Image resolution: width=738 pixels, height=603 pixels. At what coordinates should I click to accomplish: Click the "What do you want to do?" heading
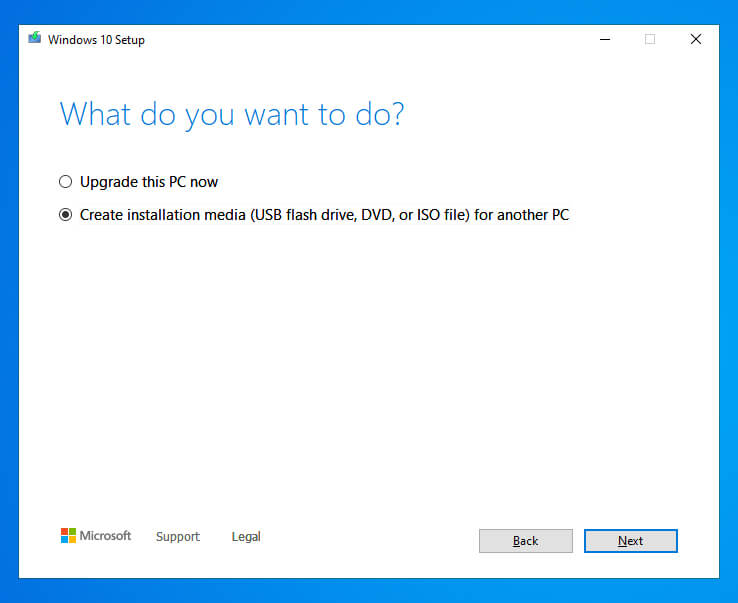tap(232, 114)
